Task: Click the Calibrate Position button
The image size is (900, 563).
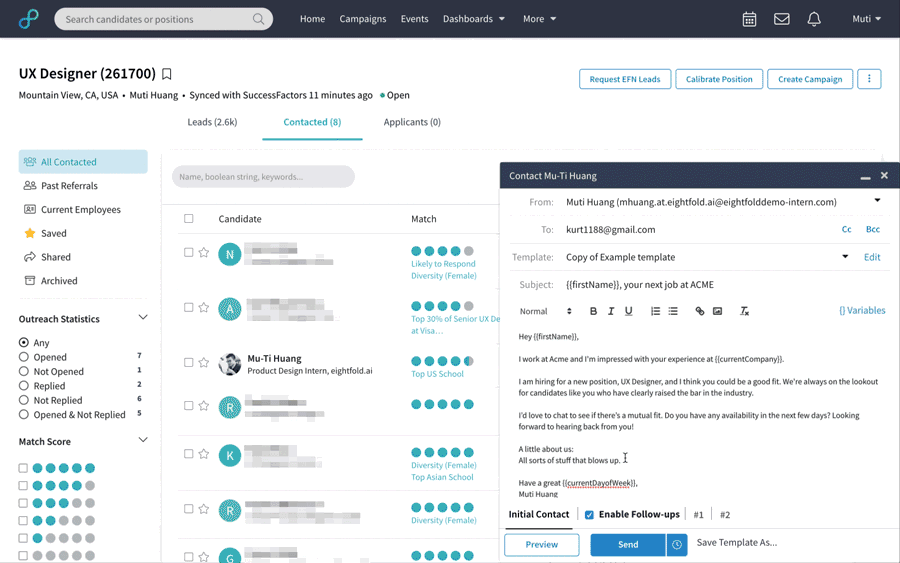Action: click(719, 79)
